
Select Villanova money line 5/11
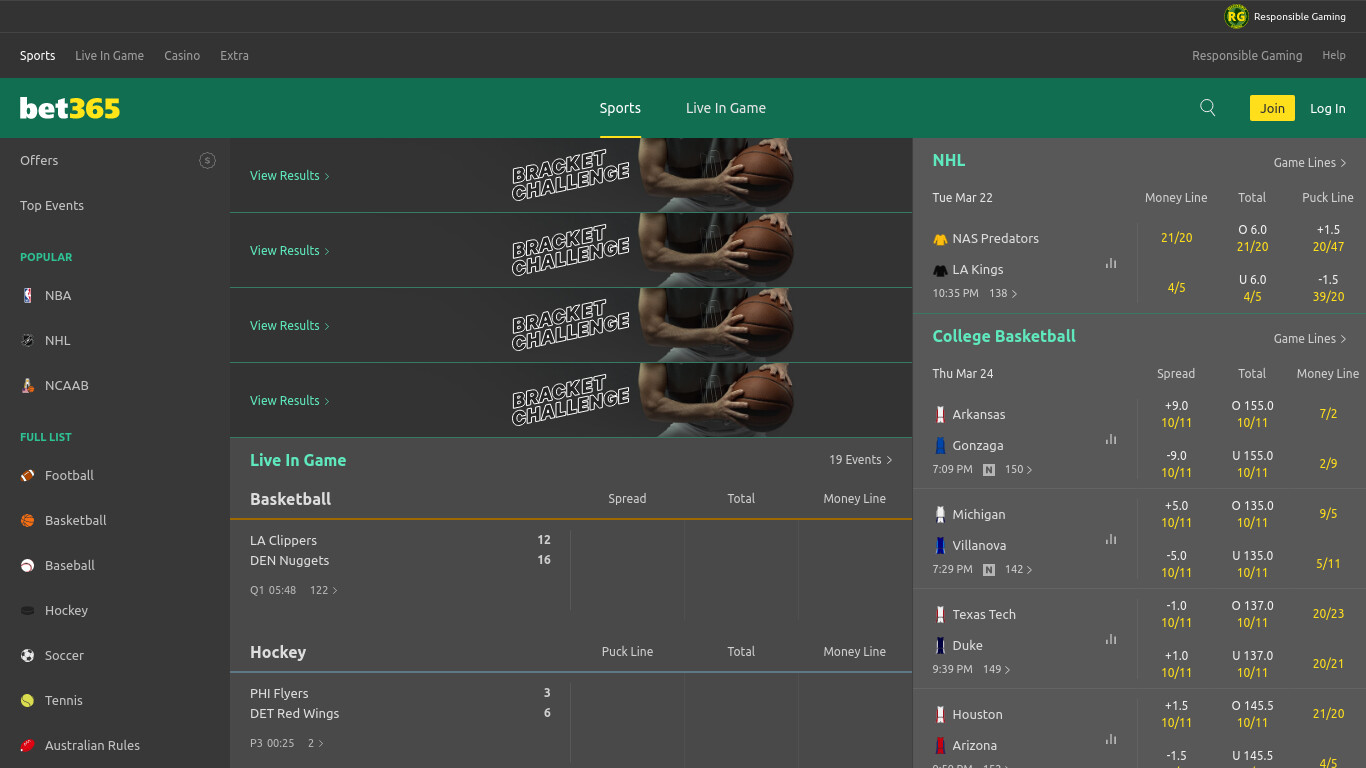tap(1328, 564)
